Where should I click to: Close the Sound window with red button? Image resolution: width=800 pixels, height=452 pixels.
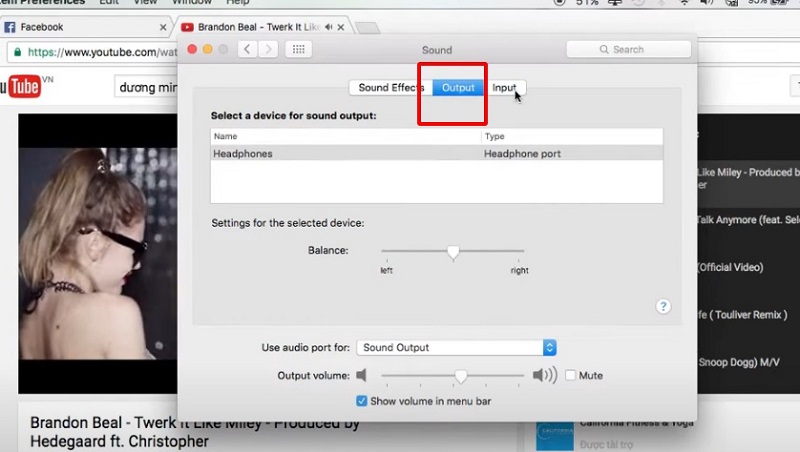point(192,49)
